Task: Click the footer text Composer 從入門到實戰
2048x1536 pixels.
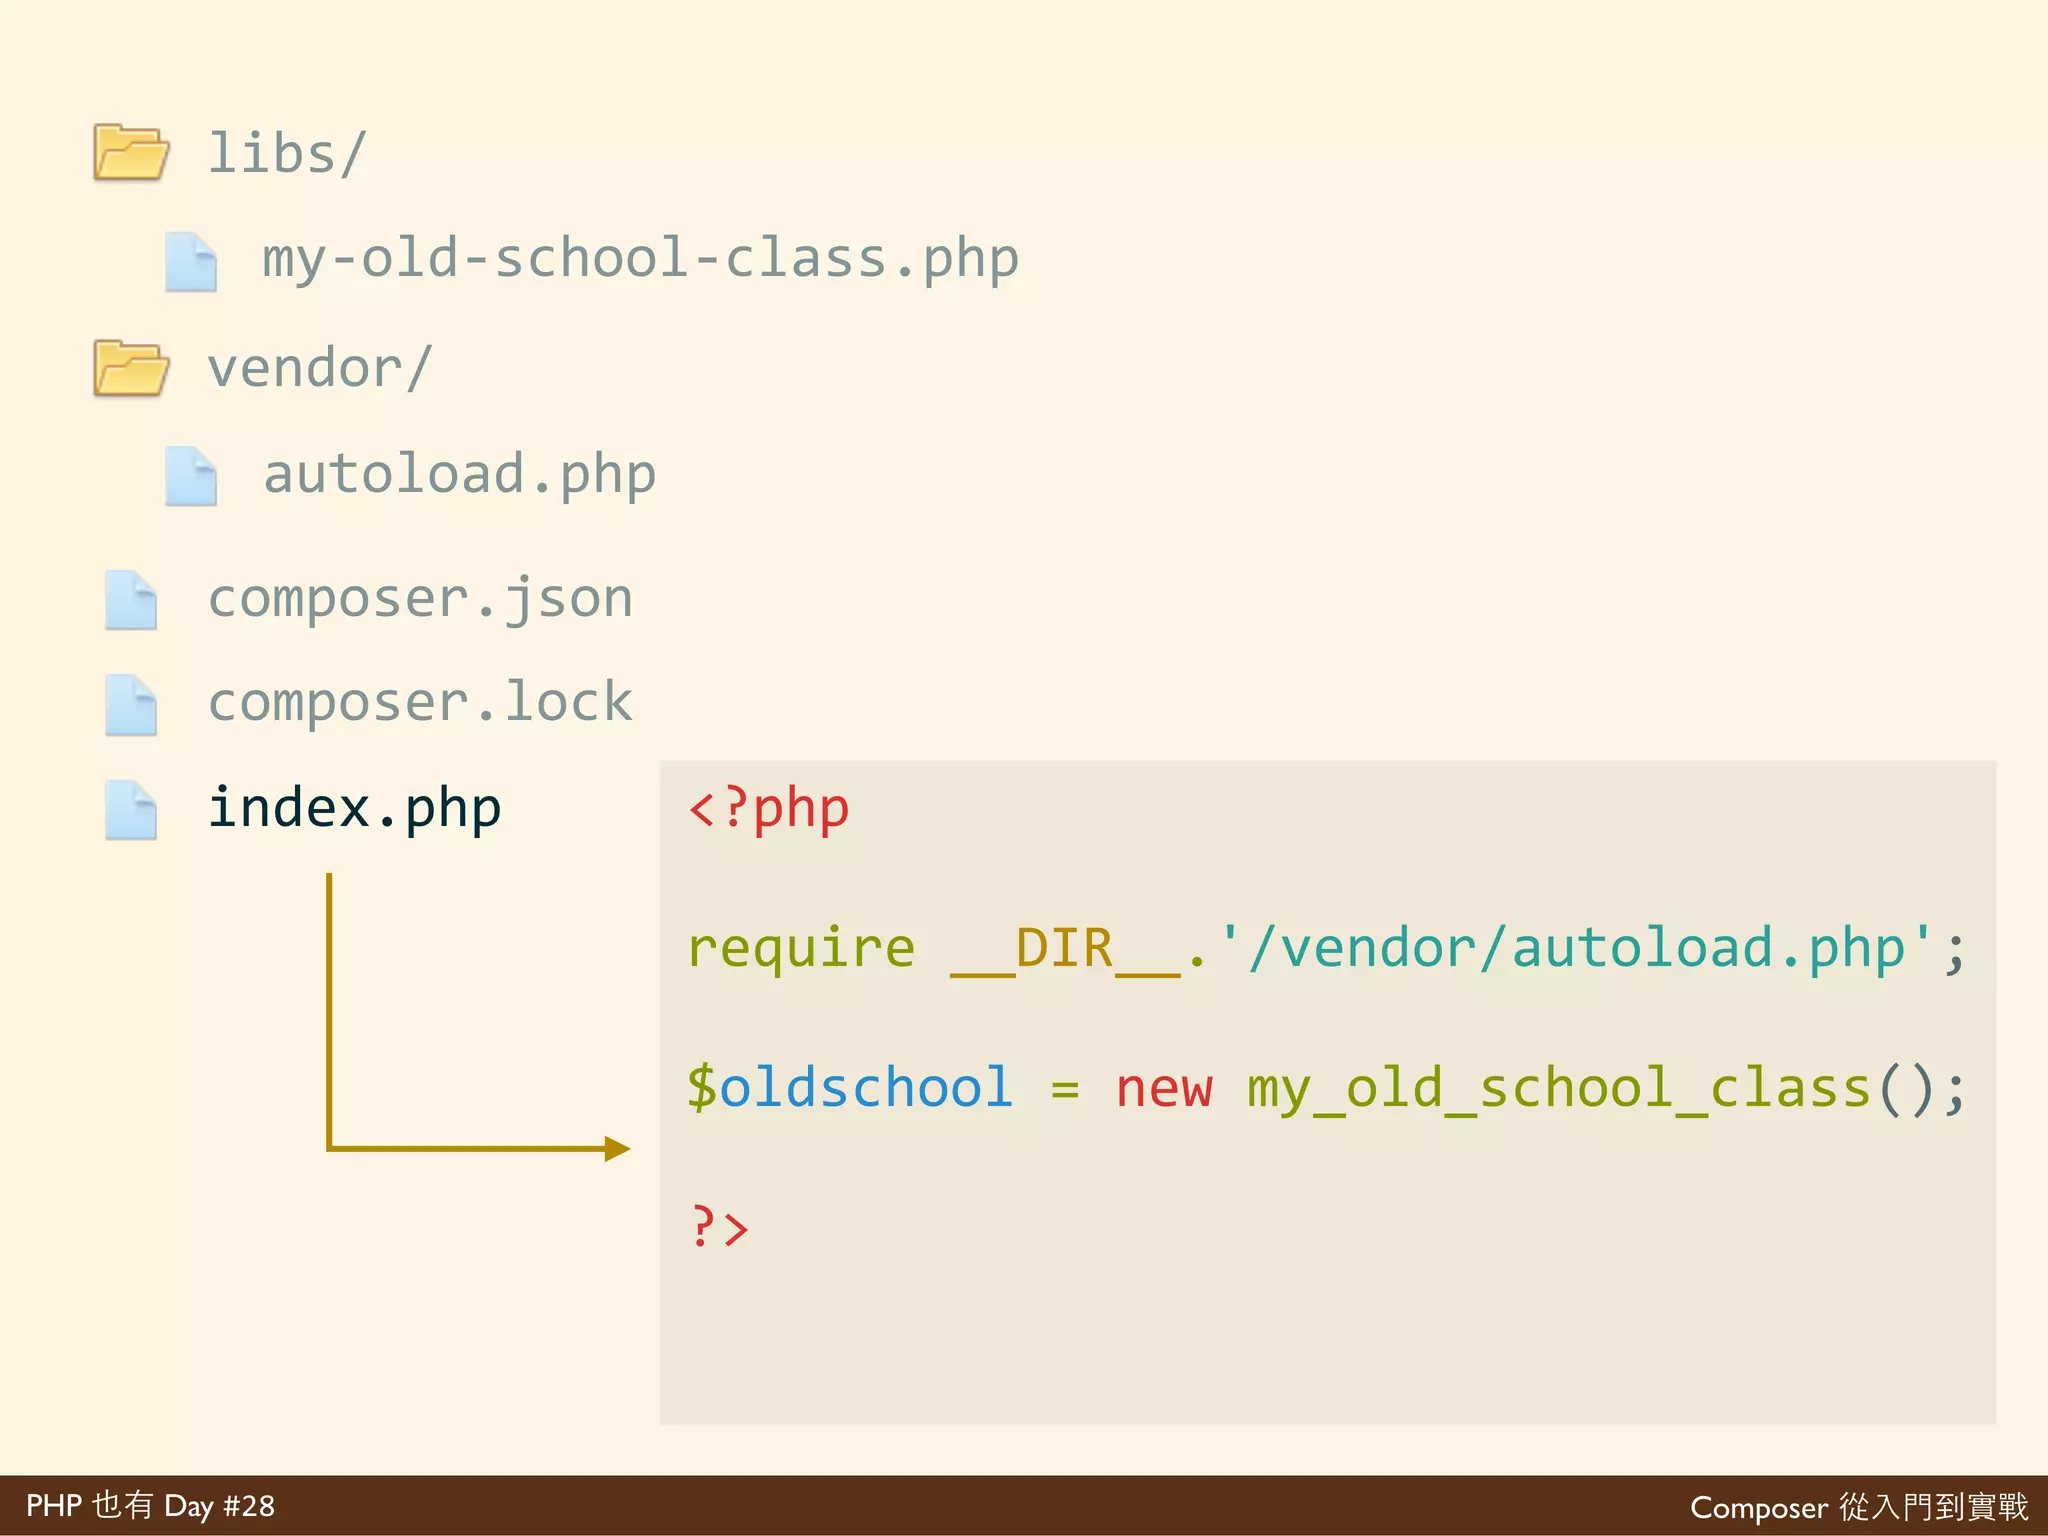Action: click(x=1860, y=1508)
